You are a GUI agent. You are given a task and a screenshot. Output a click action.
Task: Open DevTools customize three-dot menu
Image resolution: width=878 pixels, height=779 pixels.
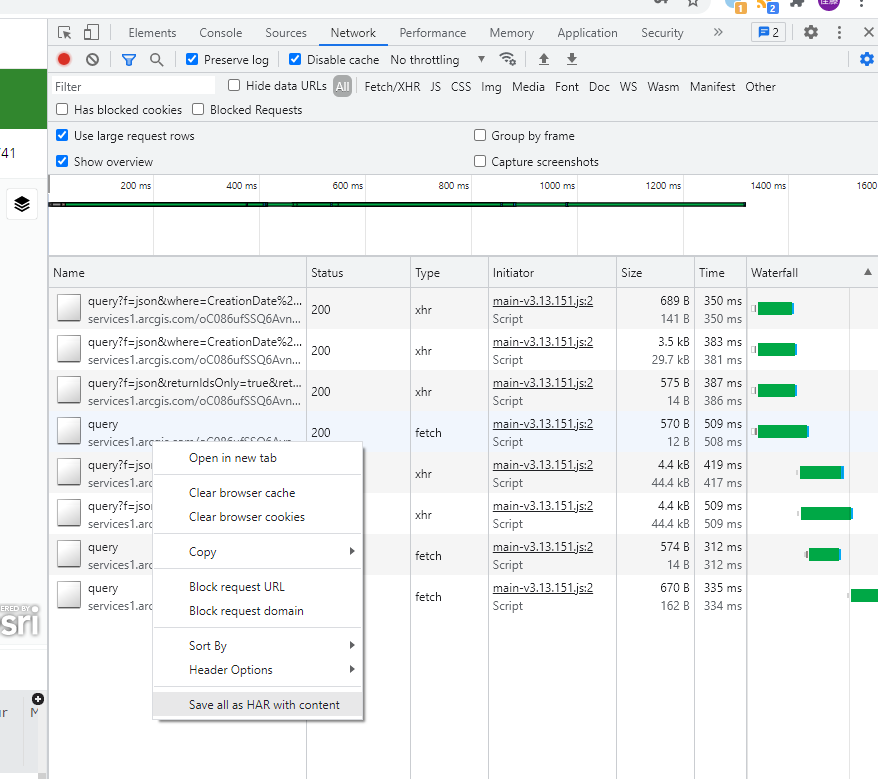click(x=839, y=32)
